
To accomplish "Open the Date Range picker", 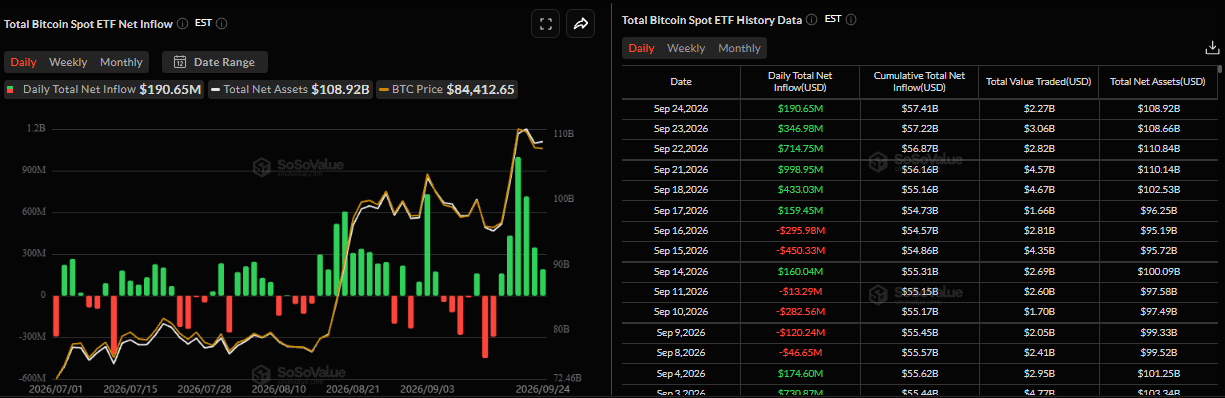I will (x=214, y=62).
